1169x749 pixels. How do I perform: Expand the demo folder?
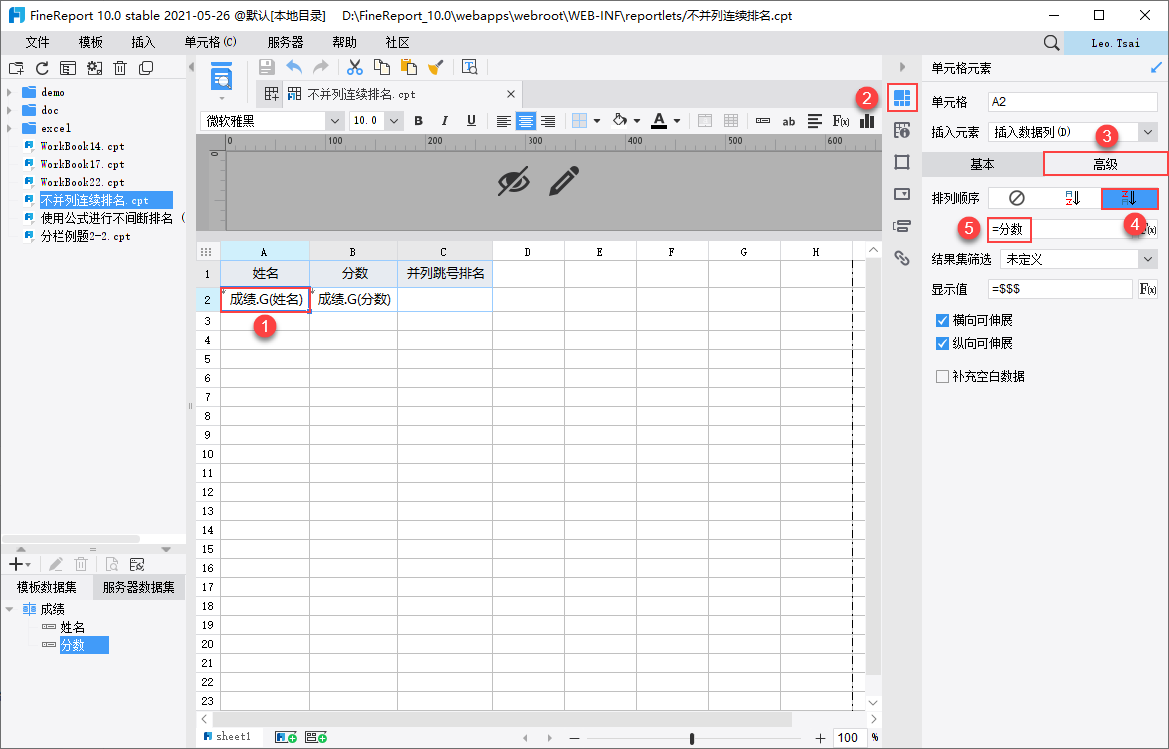9,92
